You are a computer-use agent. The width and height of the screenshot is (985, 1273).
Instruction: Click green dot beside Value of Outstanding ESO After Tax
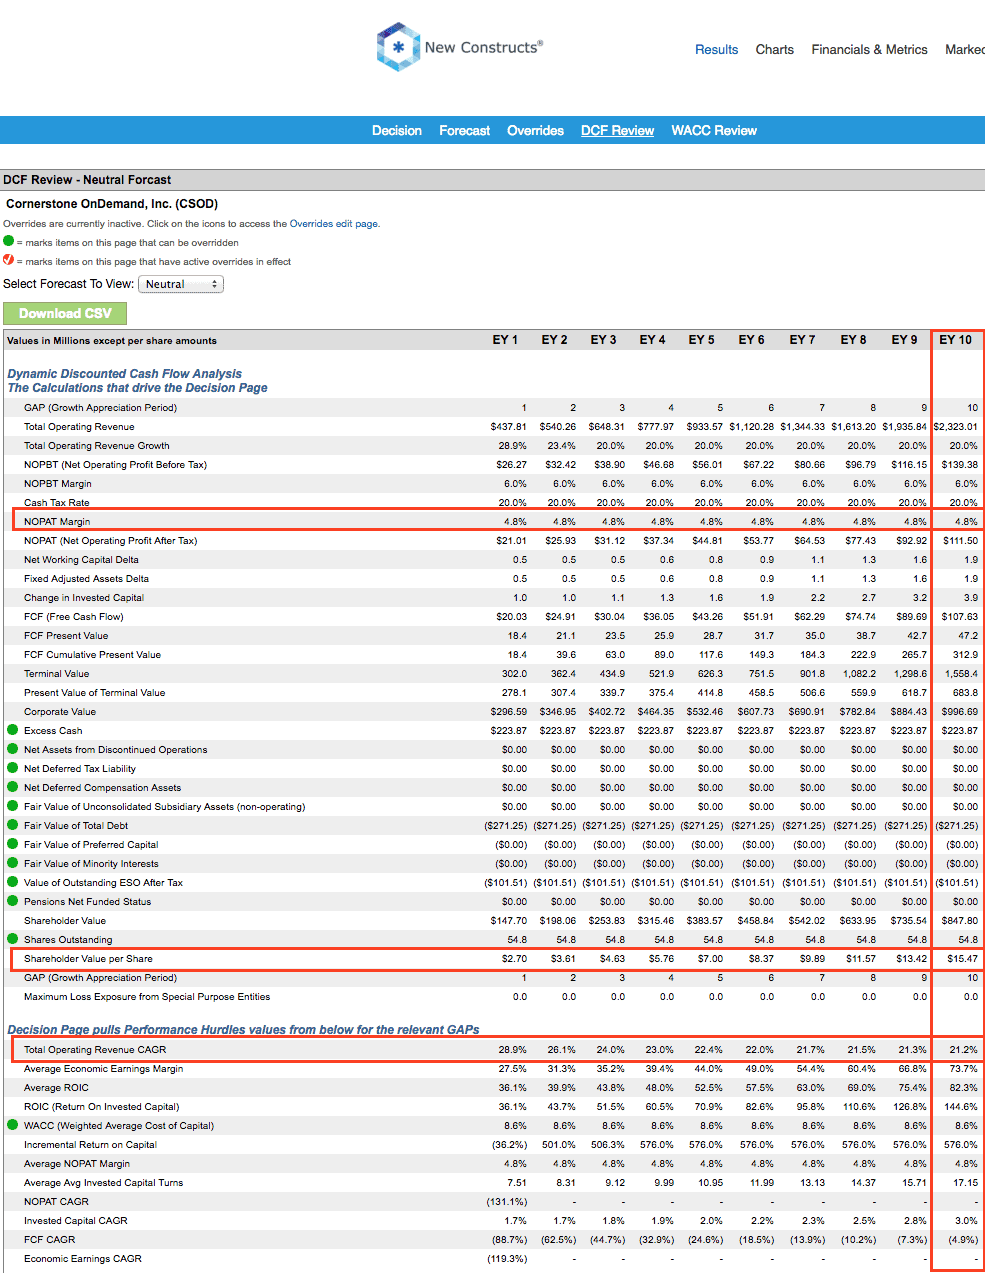point(13,882)
